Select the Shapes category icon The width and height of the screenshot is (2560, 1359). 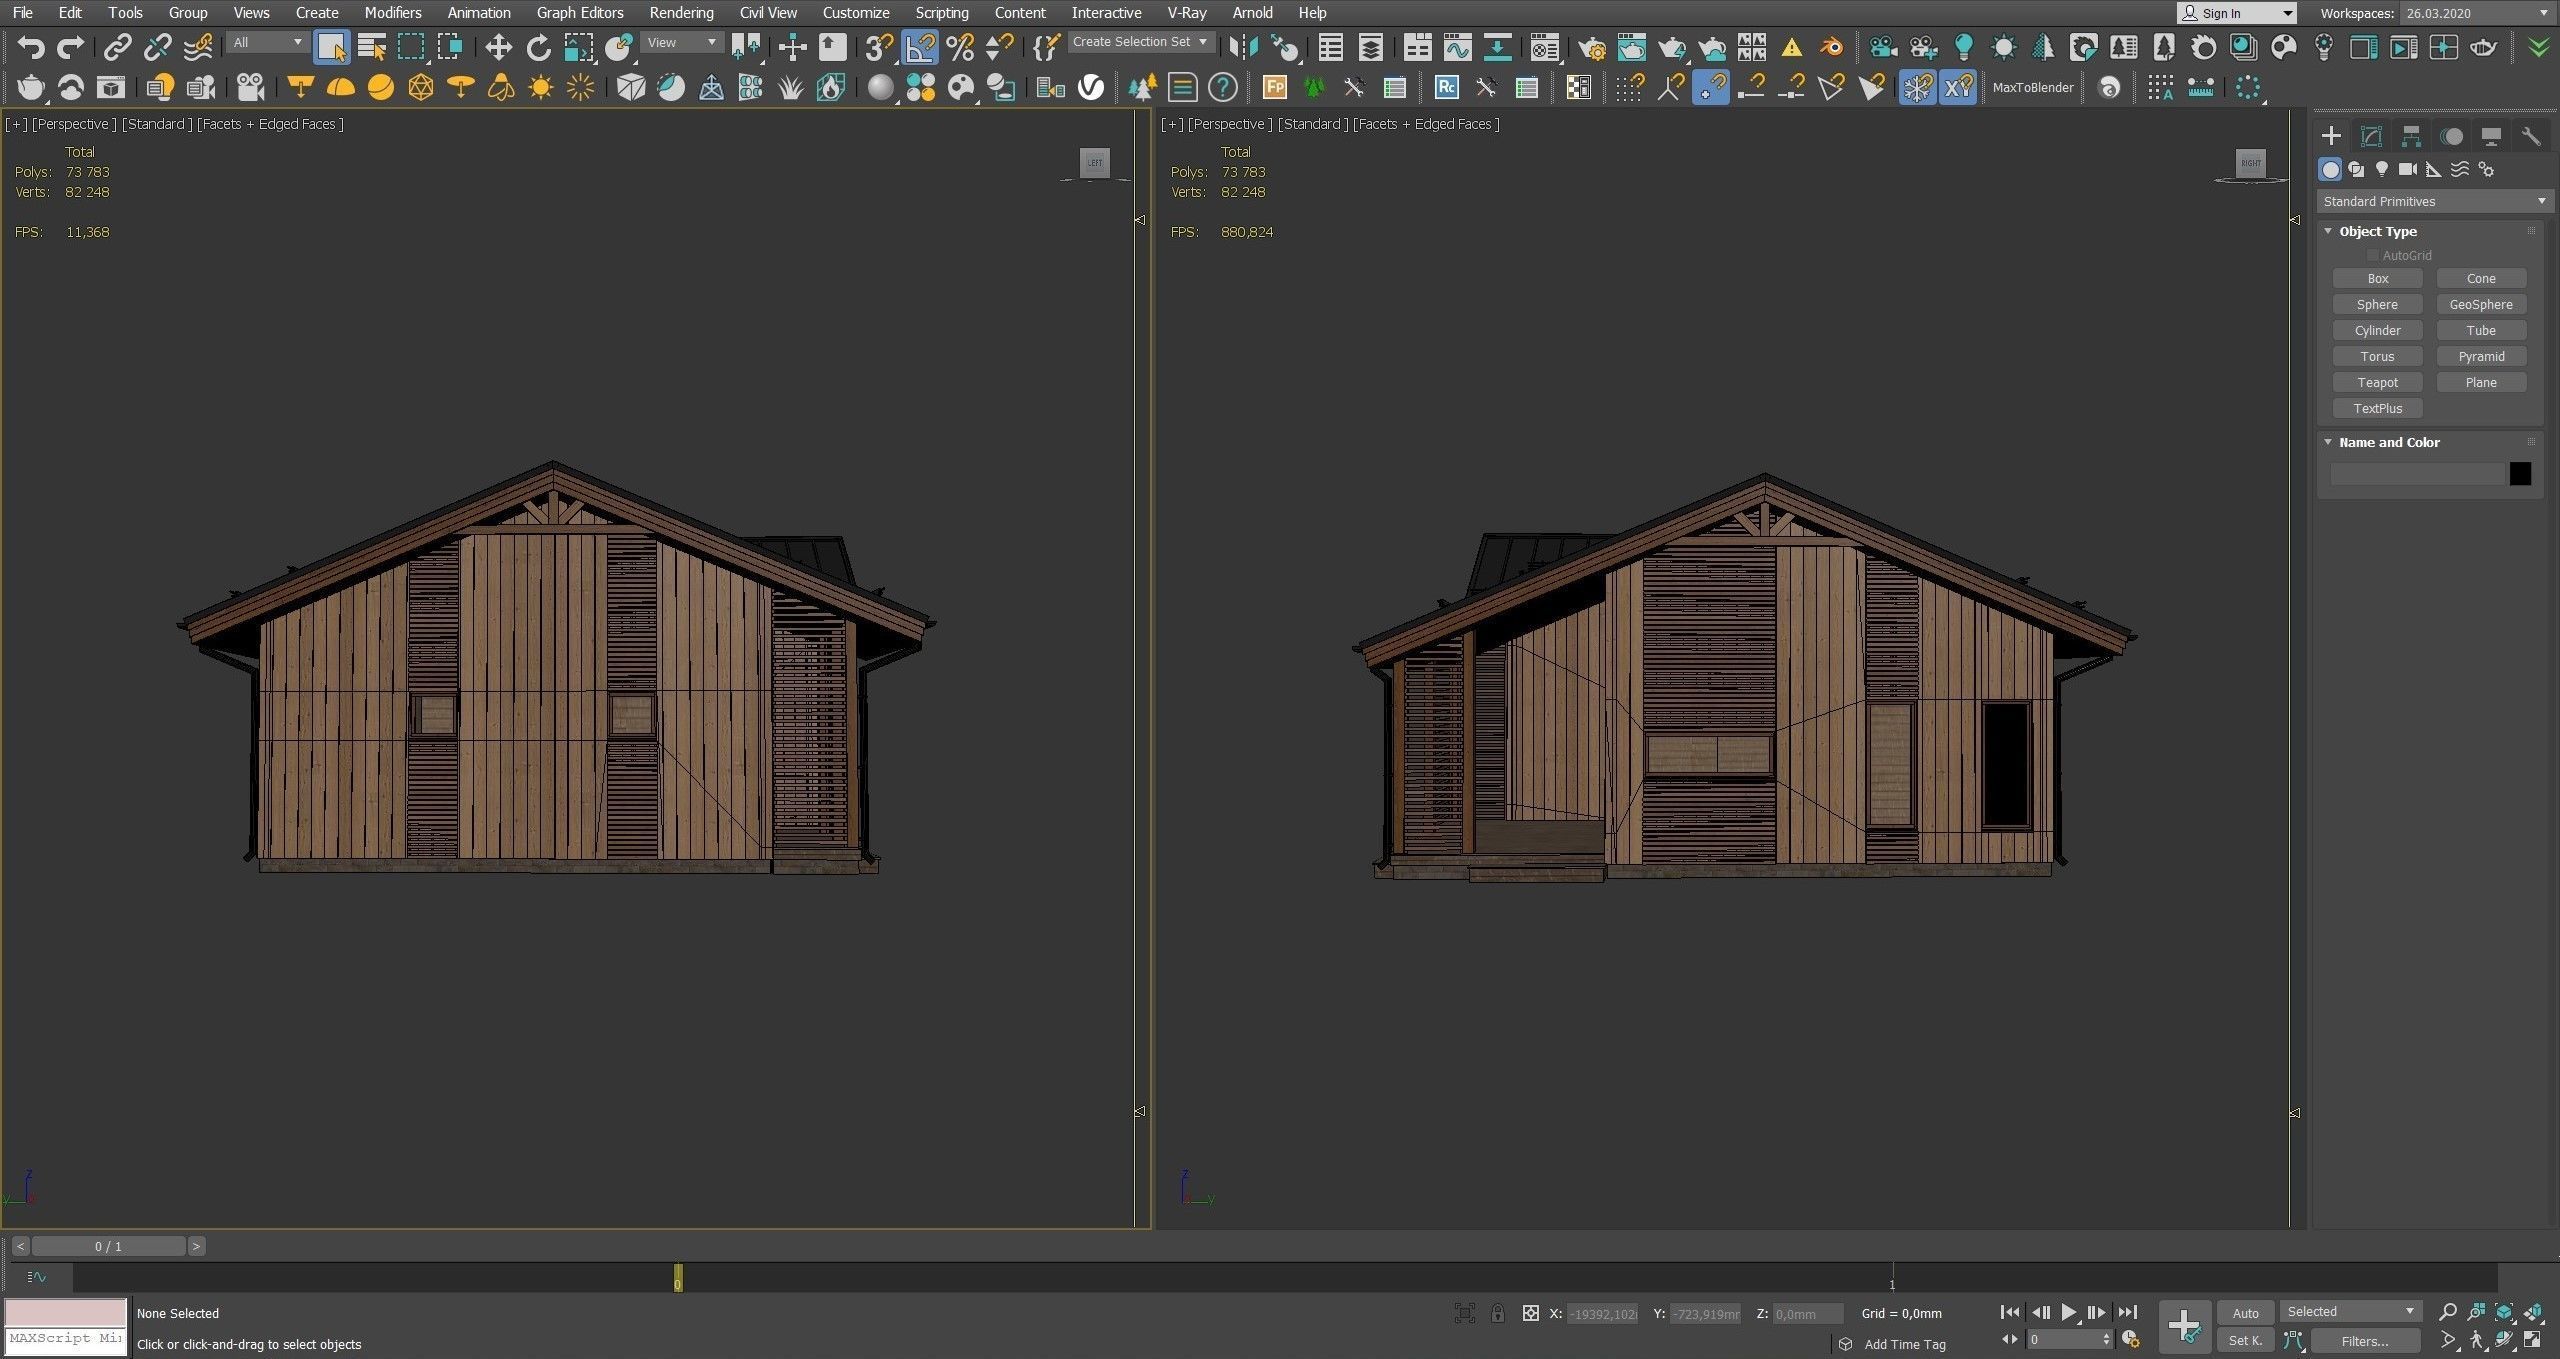coord(2356,170)
